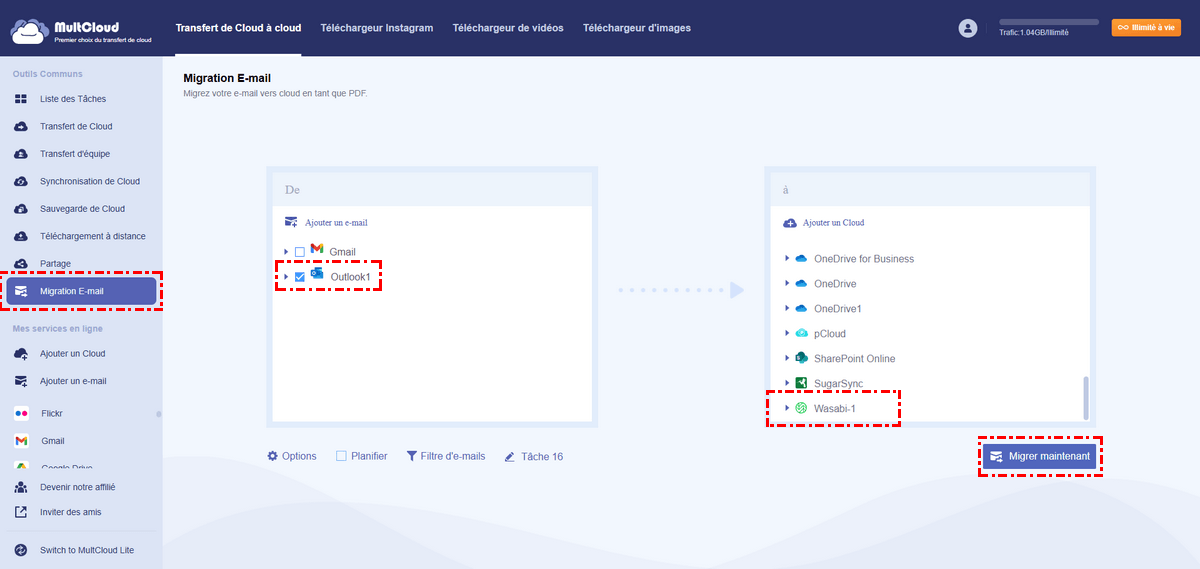The height and width of the screenshot is (569, 1200).
Task: Click the Filtre d'e-mails funnel icon
Action: (x=411, y=456)
